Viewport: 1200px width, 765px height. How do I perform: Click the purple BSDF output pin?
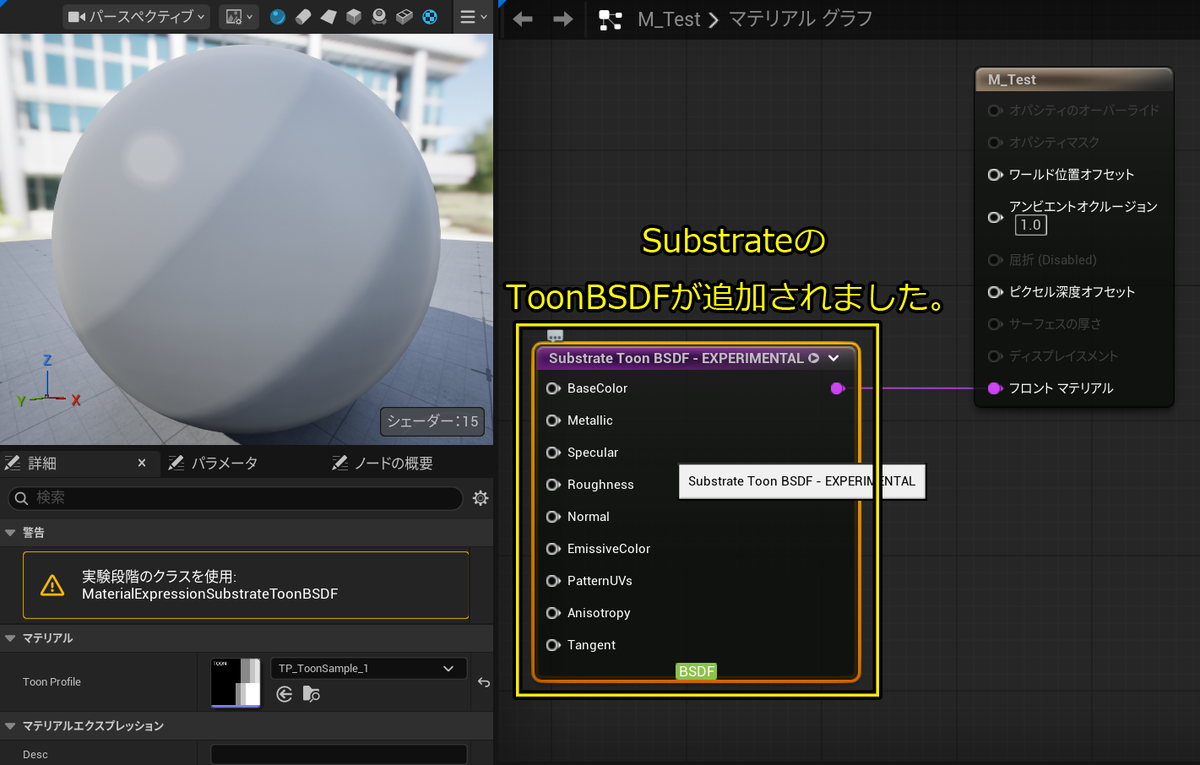point(838,388)
